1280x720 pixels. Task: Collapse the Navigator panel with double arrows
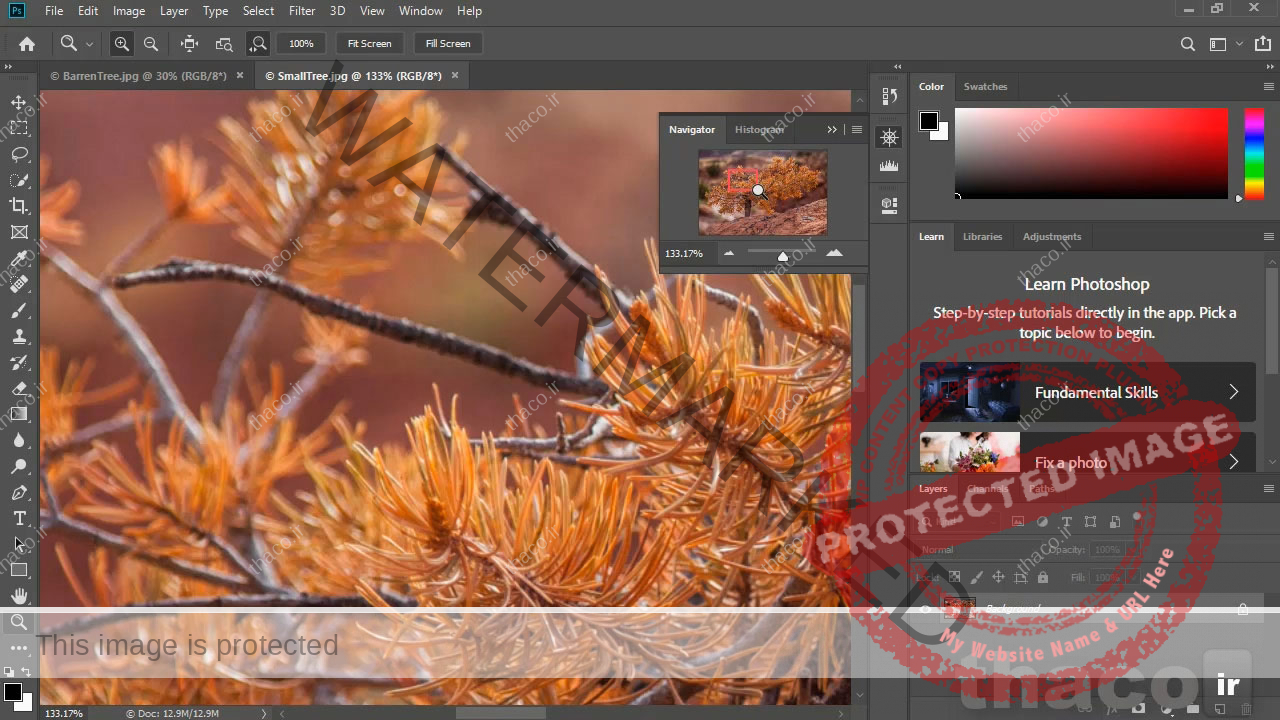832,130
